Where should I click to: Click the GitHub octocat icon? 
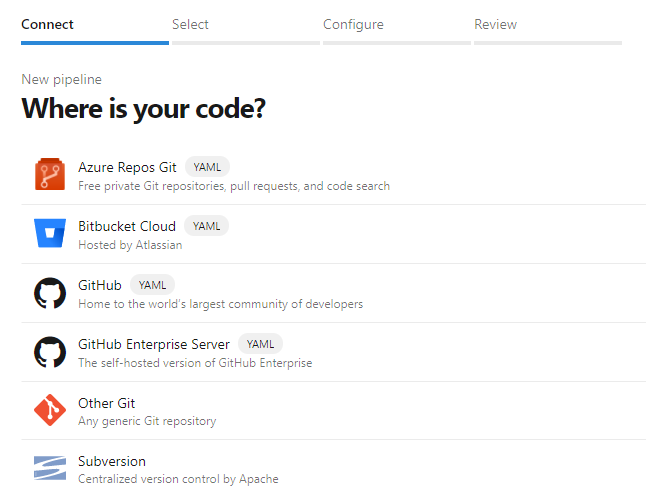point(50,293)
